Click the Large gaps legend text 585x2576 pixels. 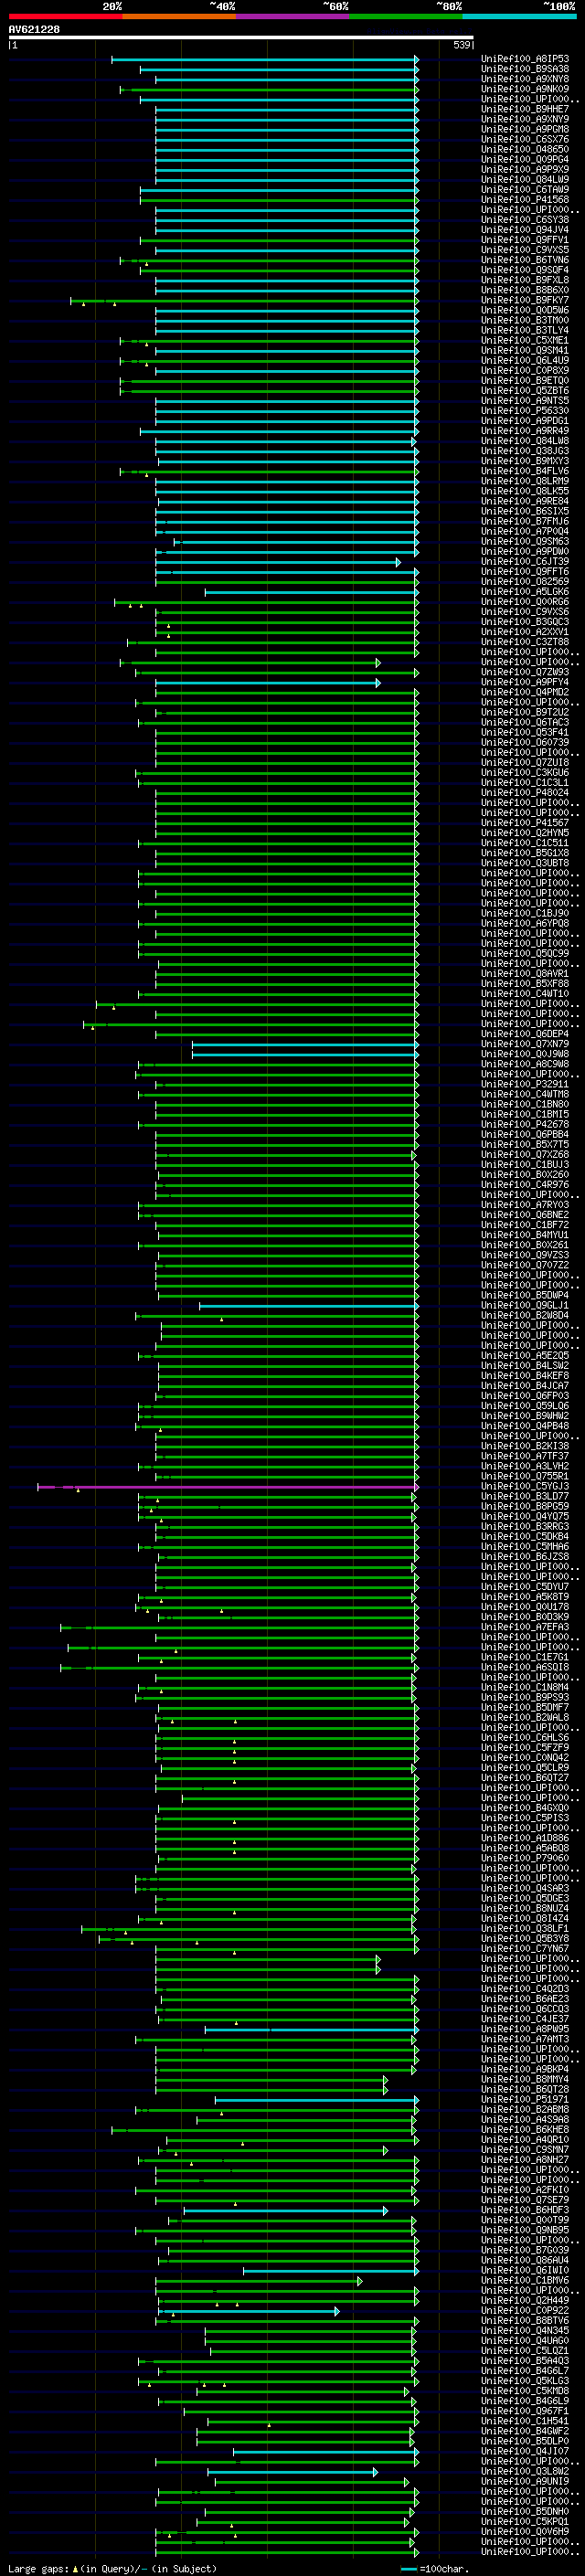[x=38, y=2569]
